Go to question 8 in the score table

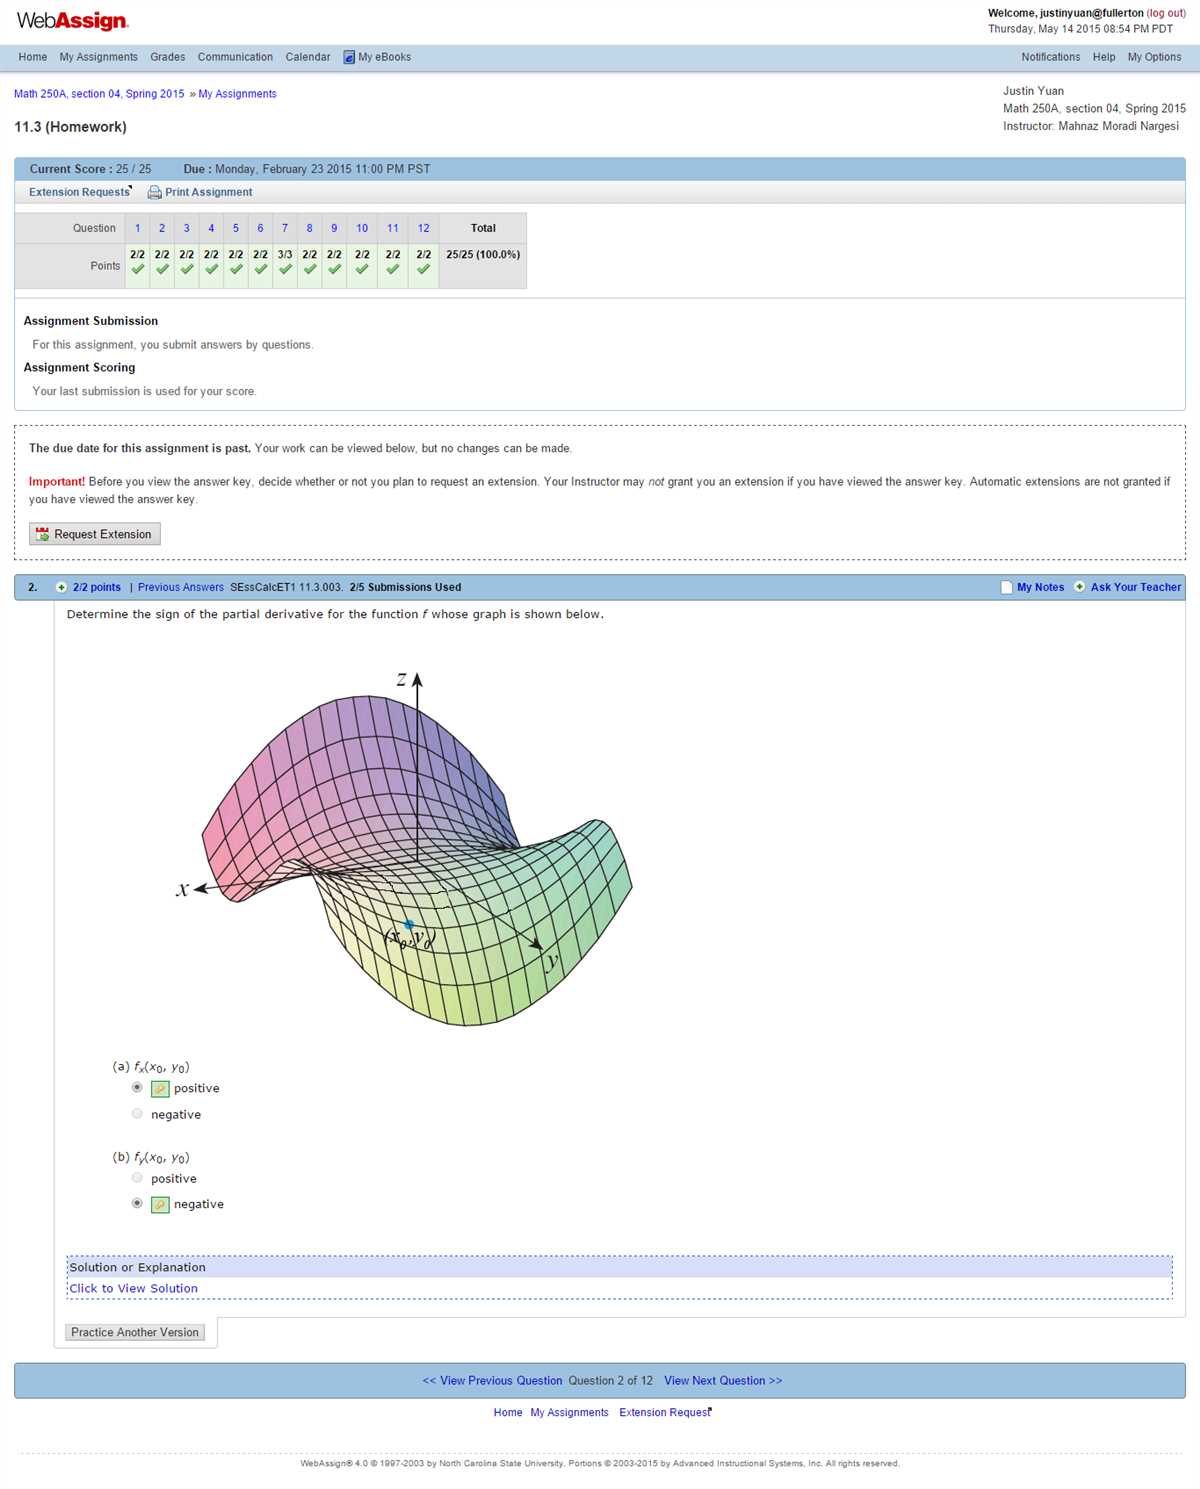(310, 228)
